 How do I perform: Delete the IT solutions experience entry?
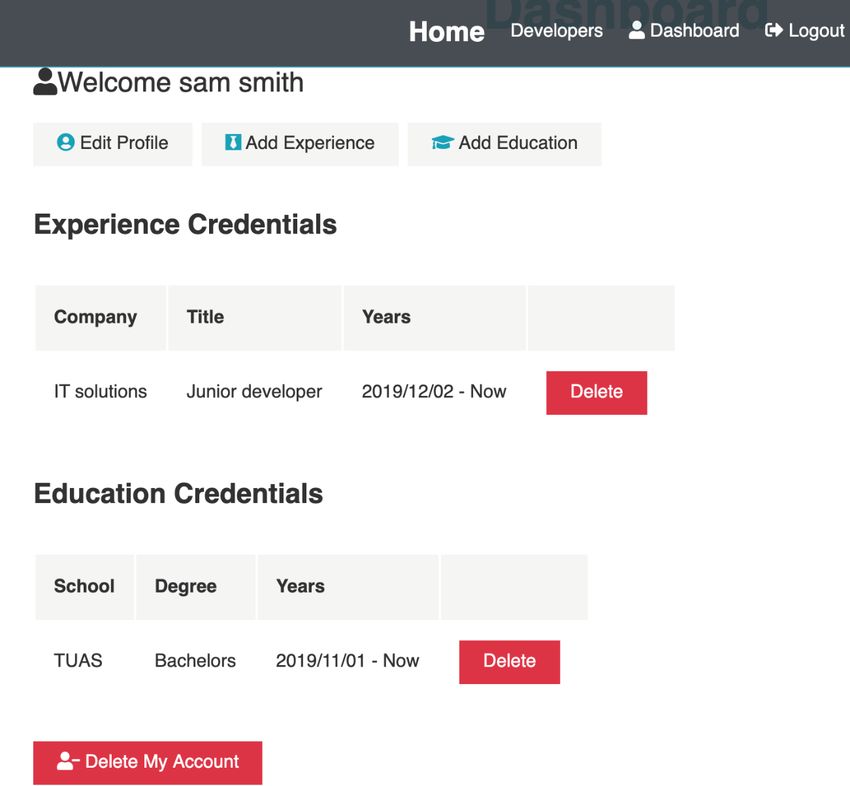pos(596,393)
